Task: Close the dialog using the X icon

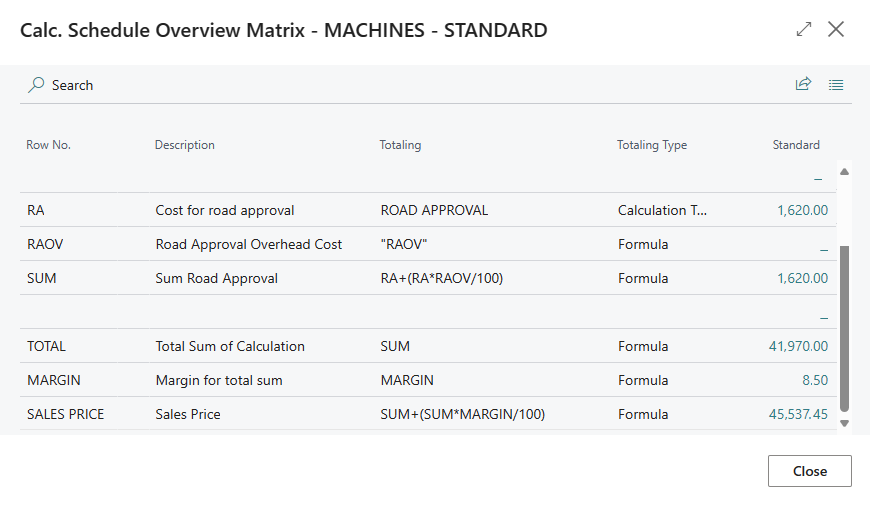Action: 836,30
